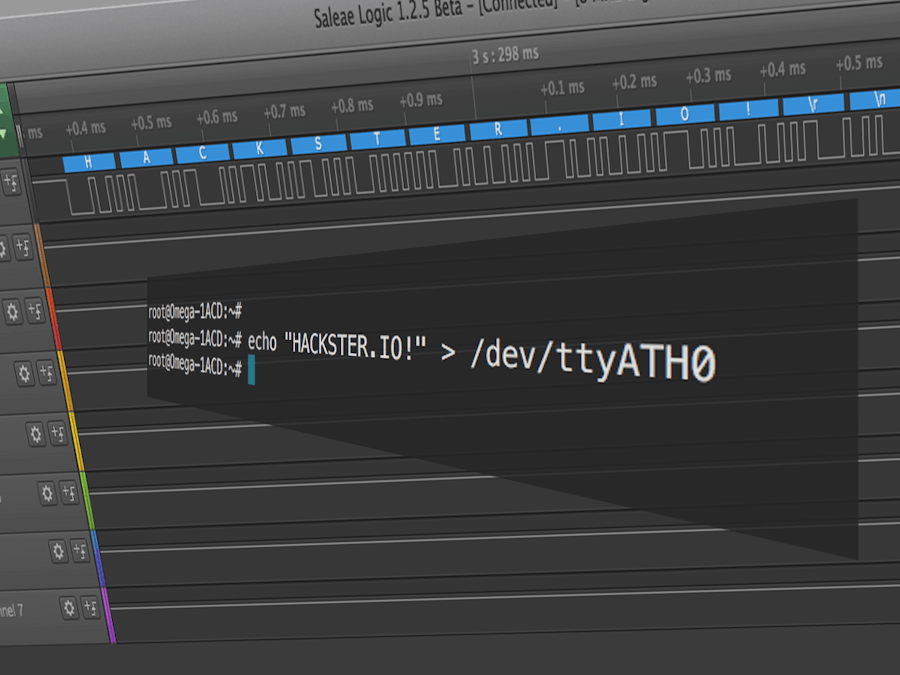Select the decoded 'A' byte label
The height and width of the screenshot is (675, 900).
(x=146, y=157)
